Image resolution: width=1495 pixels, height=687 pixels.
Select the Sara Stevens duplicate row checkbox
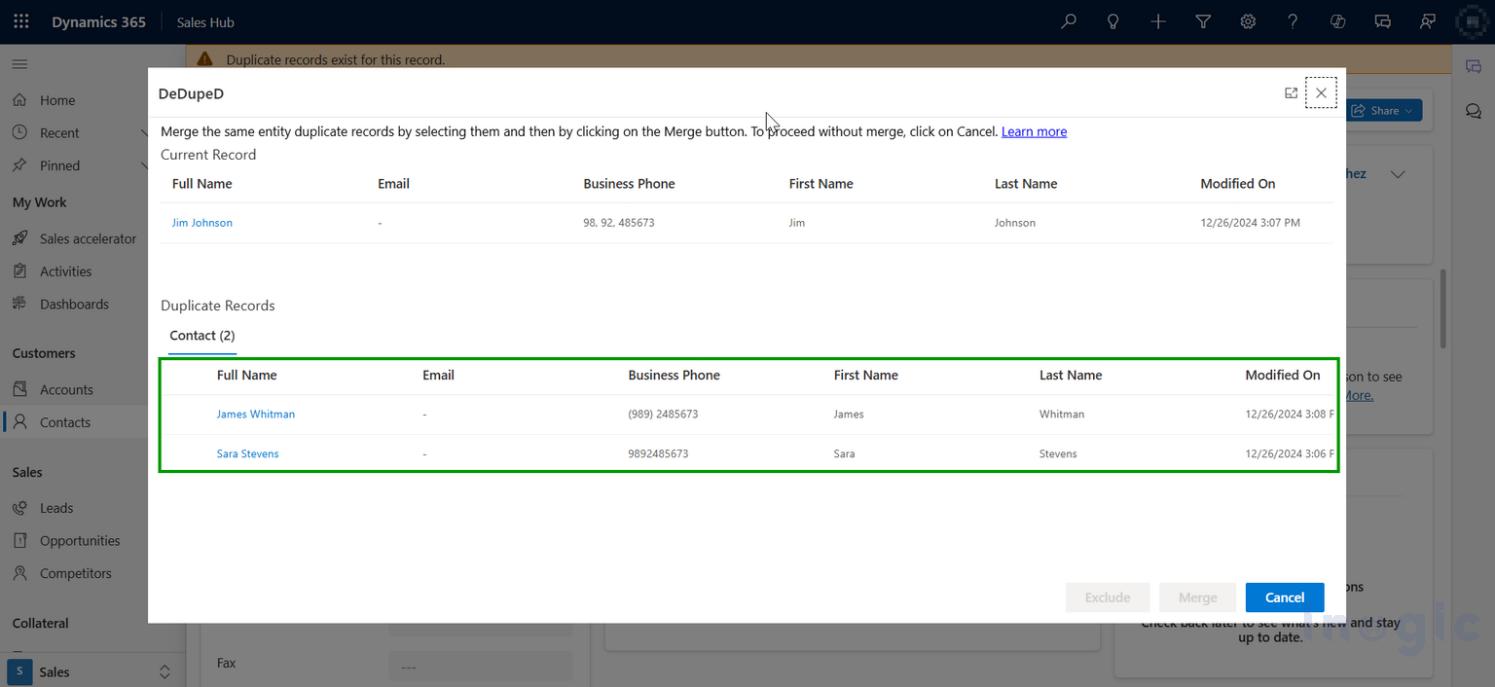(188, 454)
